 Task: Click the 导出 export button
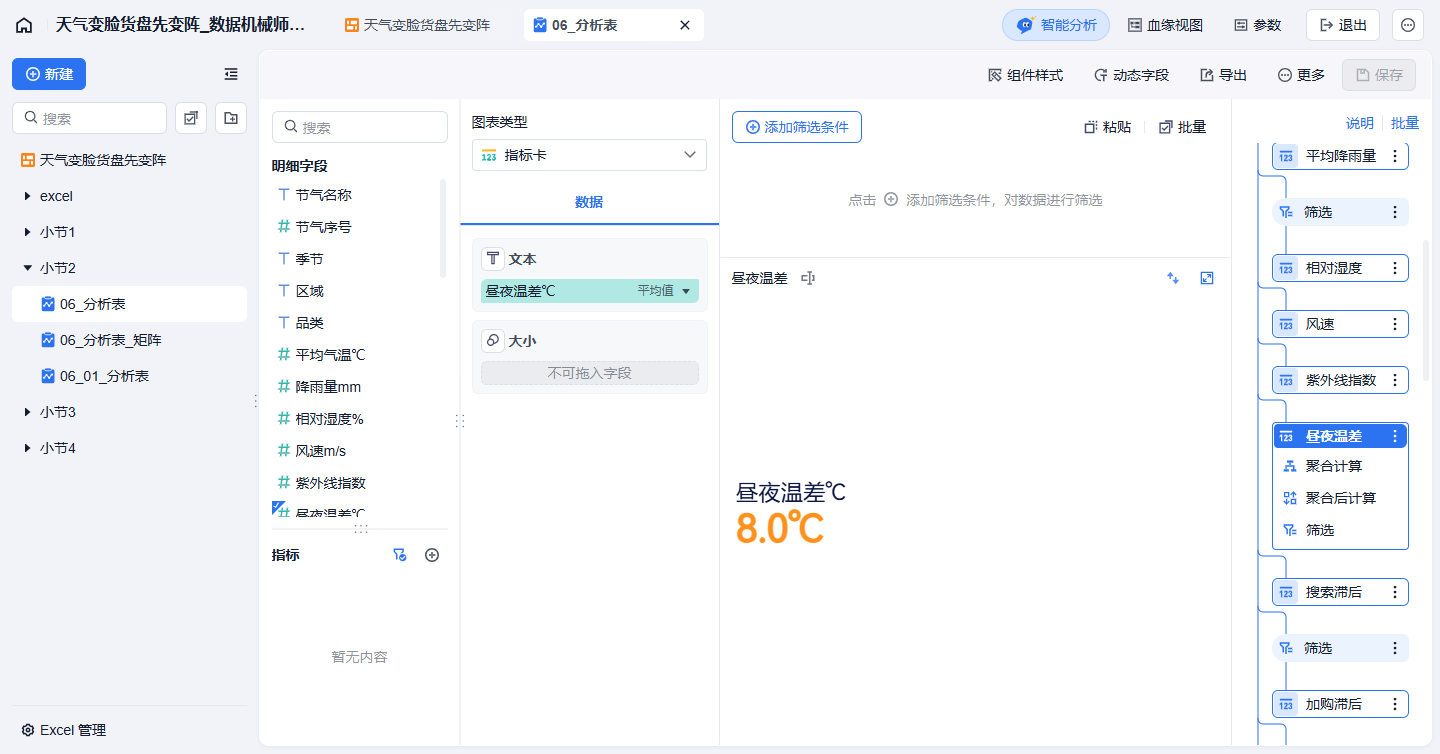(1223, 75)
